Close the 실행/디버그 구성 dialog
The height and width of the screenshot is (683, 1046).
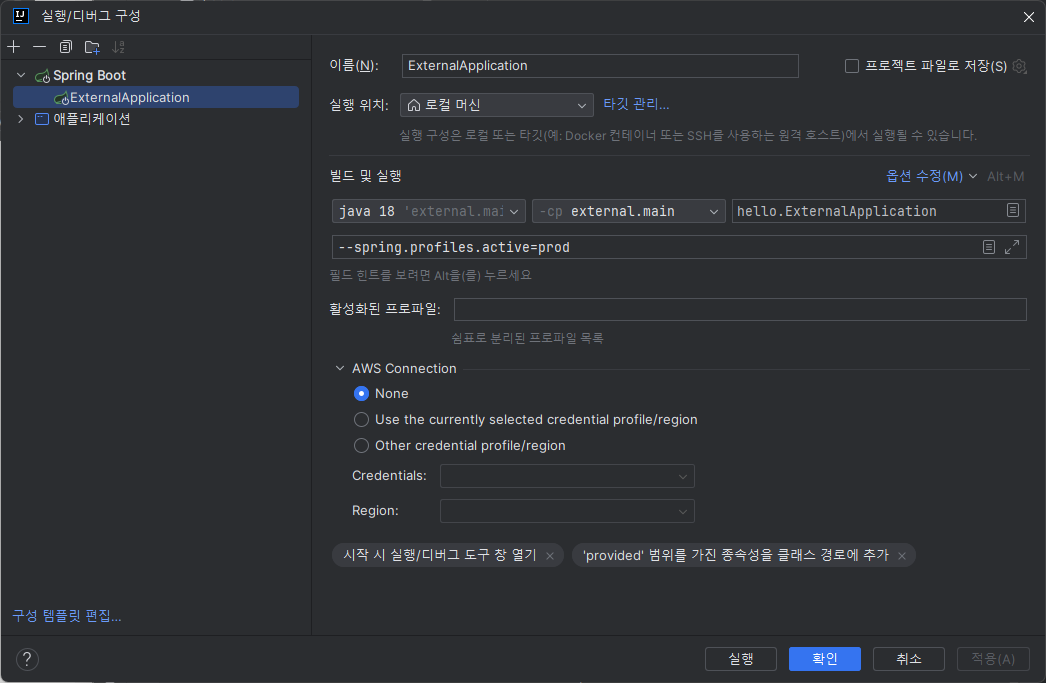click(x=1029, y=17)
